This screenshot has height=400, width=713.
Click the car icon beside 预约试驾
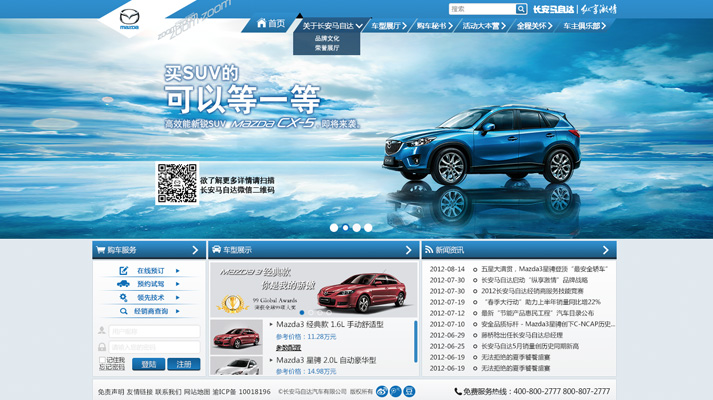pos(123,284)
